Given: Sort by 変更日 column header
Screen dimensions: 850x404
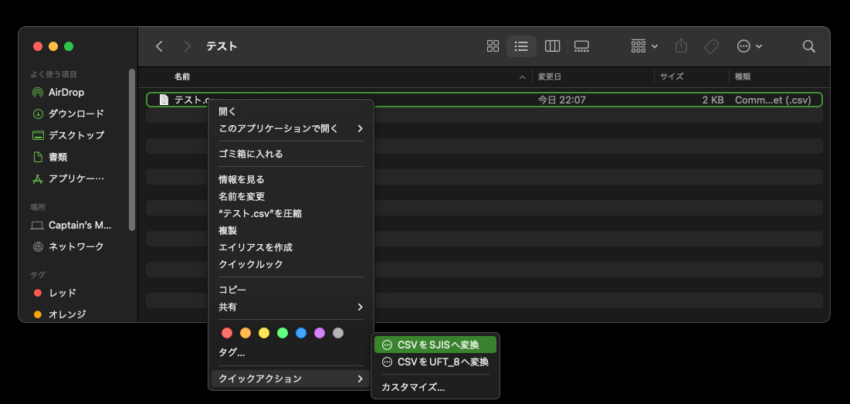Looking at the screenshot, I should 550,76.
